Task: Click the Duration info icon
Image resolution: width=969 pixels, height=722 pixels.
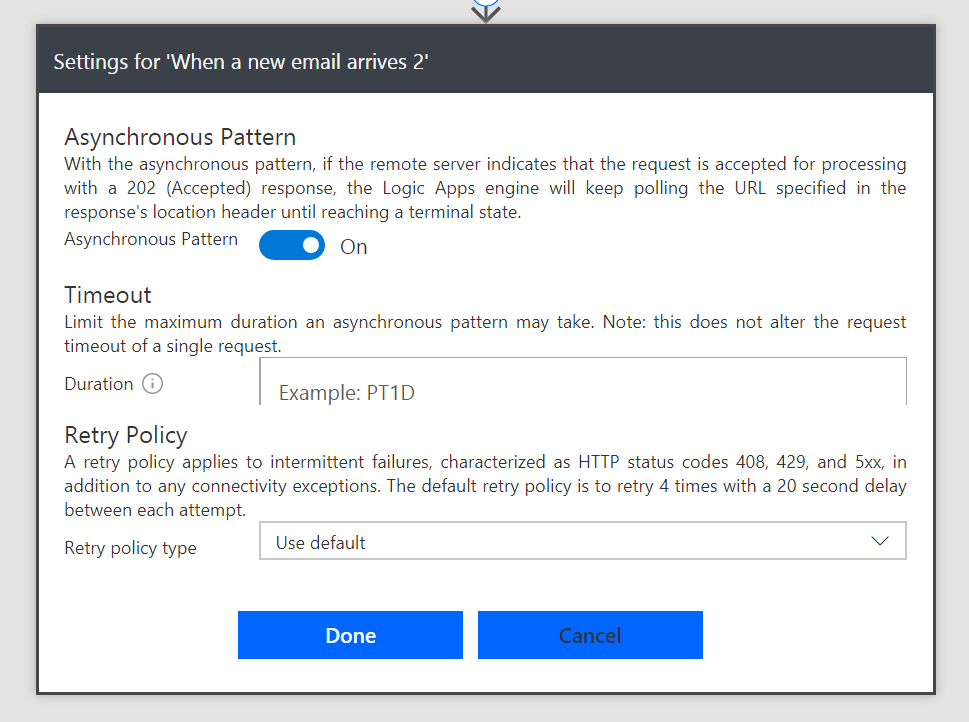Action: tap(152, 384)
